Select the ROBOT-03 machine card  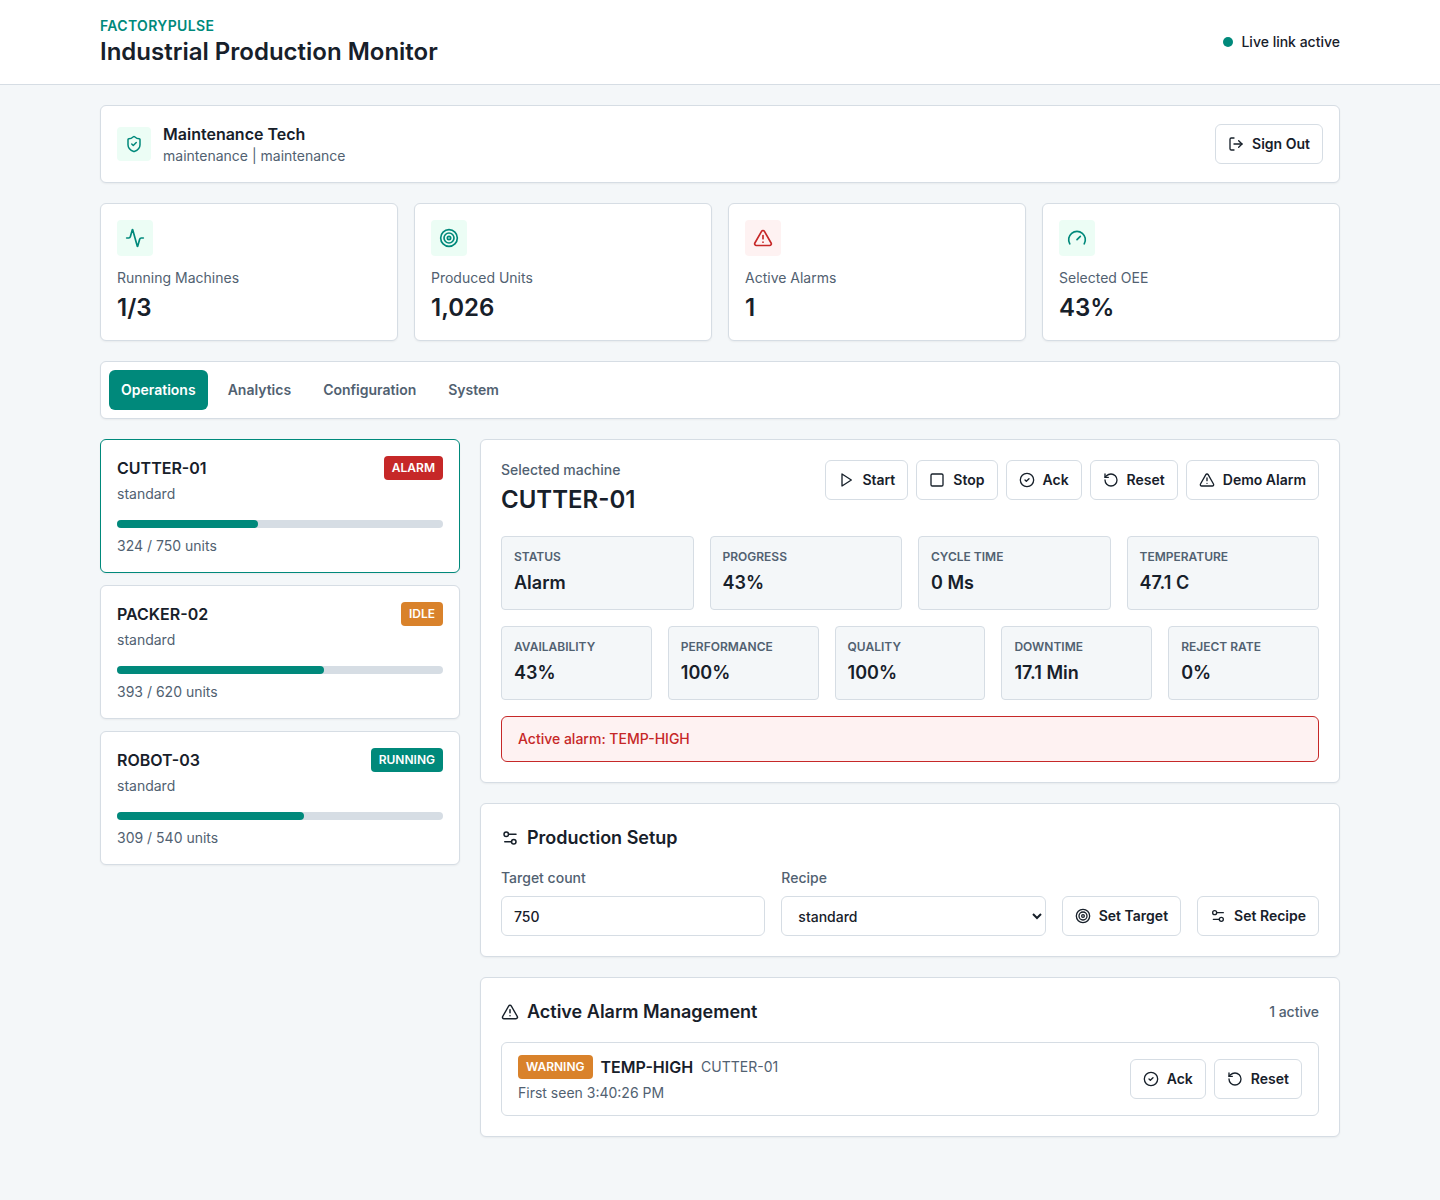(x=280, y=798)
